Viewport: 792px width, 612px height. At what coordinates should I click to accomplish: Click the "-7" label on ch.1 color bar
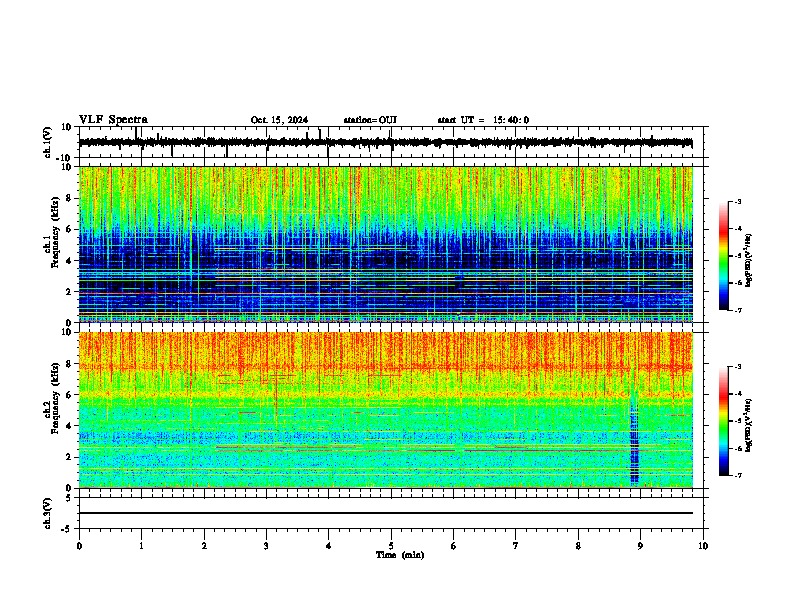(x=738, y=310)
